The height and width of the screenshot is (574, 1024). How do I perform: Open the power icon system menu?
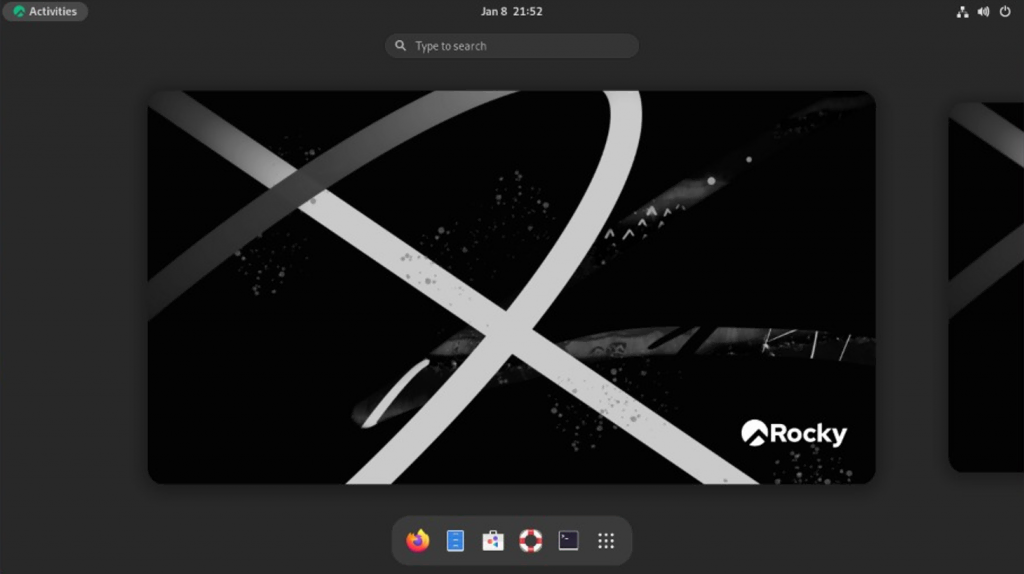click(x=1005, y=12)
